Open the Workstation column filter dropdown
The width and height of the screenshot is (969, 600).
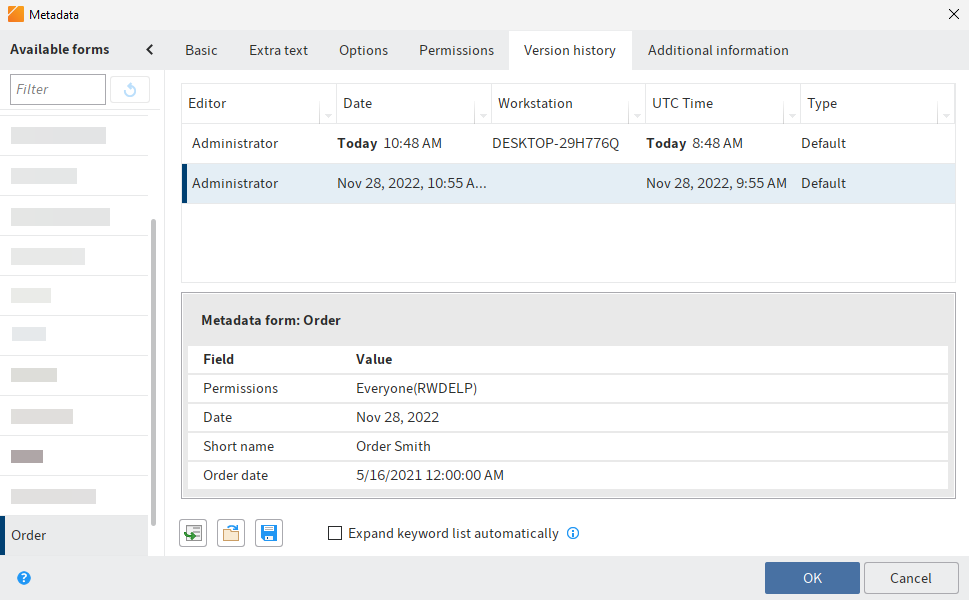(637, 116)
